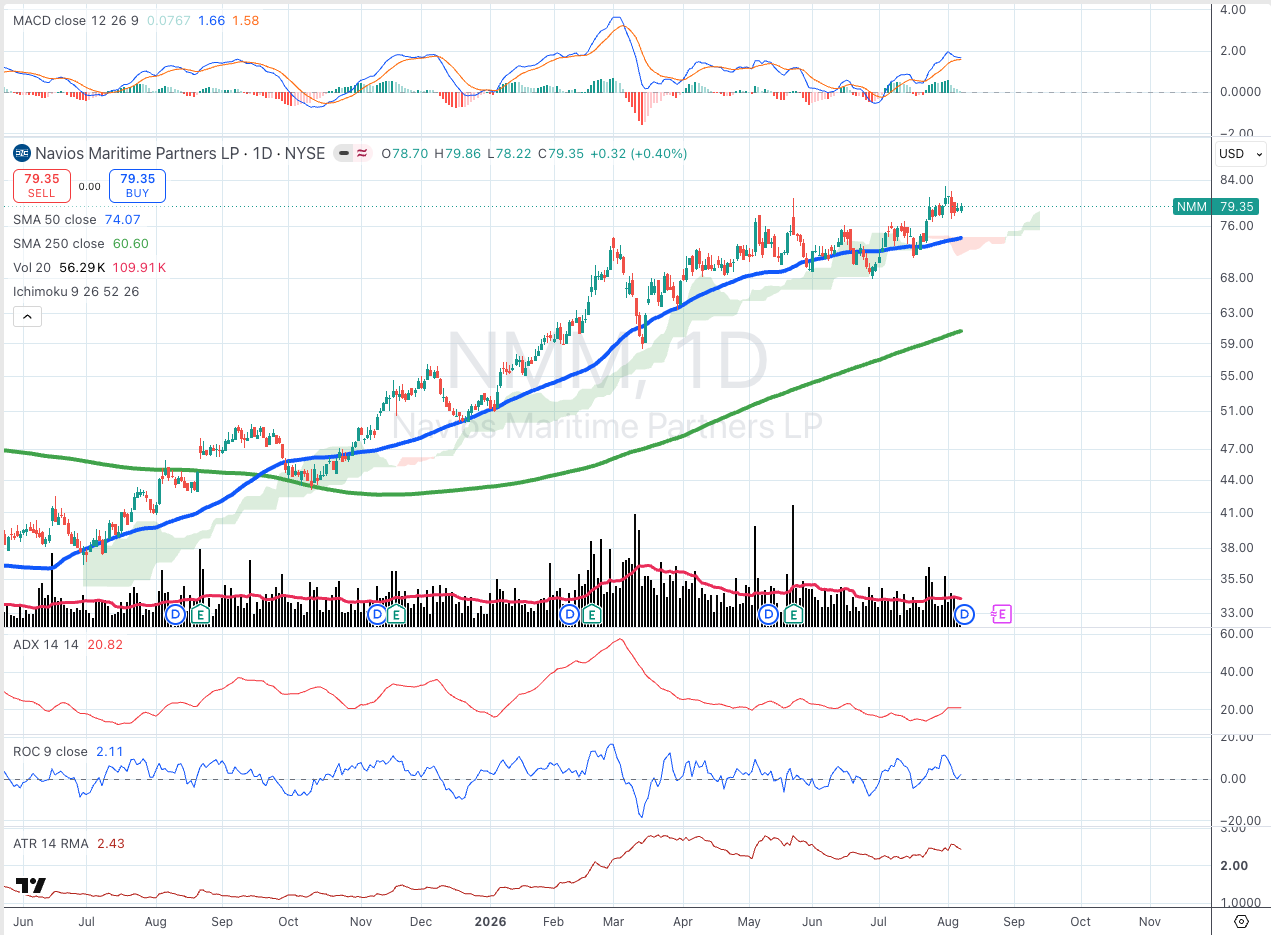The image size is (1271, 935).
Task: Click the 44.00 price axis label
Action: [x=1236, y=479]
